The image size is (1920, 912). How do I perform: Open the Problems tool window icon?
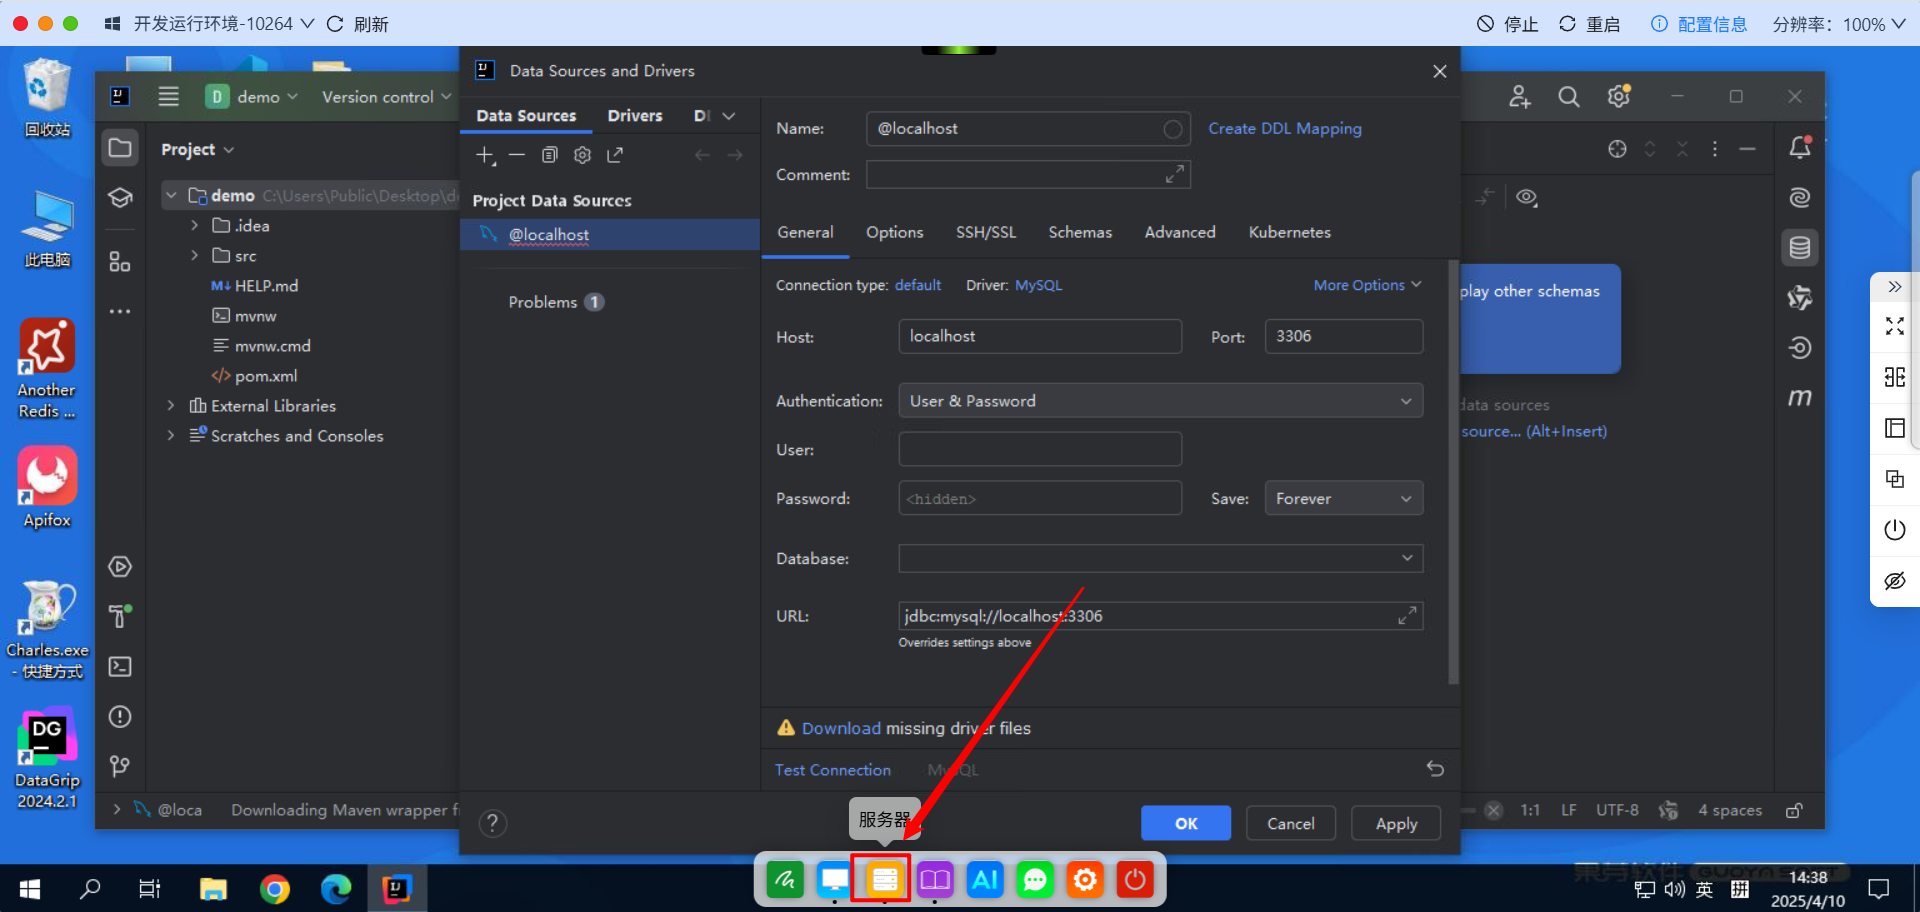120,717
